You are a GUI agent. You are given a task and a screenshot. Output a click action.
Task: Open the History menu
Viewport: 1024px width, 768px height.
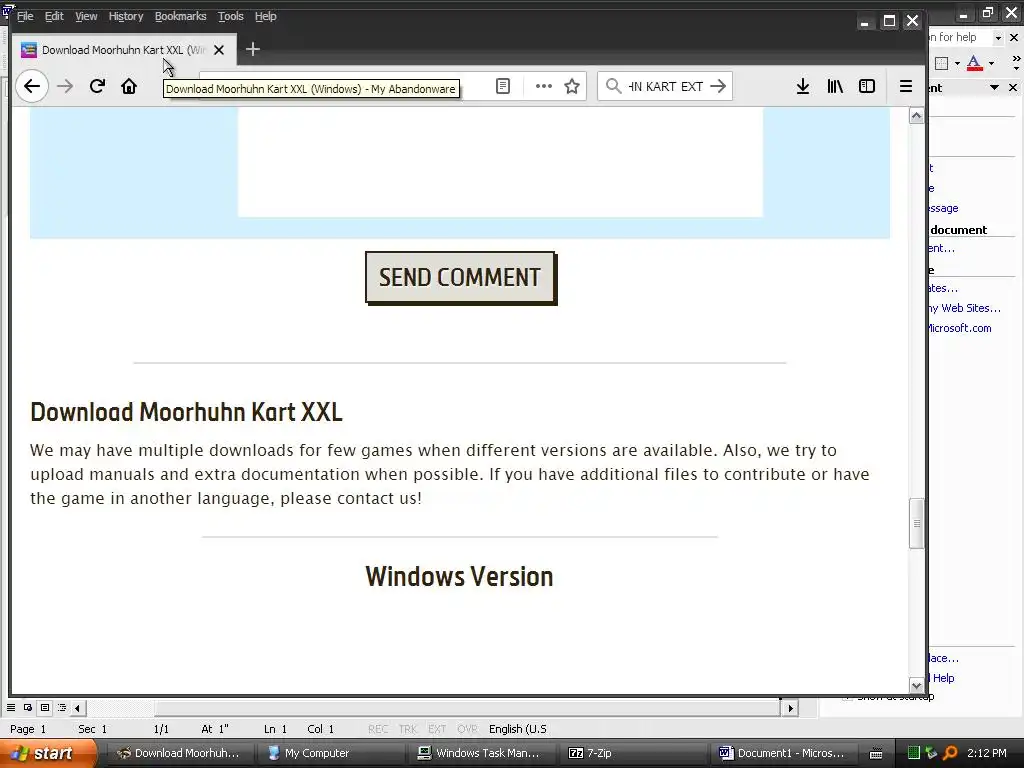tap(125, 16)
